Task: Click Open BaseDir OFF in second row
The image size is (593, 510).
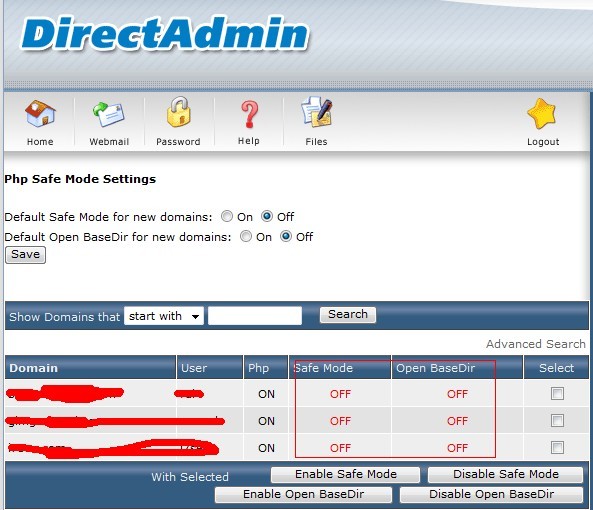Action: pos(457,421)
